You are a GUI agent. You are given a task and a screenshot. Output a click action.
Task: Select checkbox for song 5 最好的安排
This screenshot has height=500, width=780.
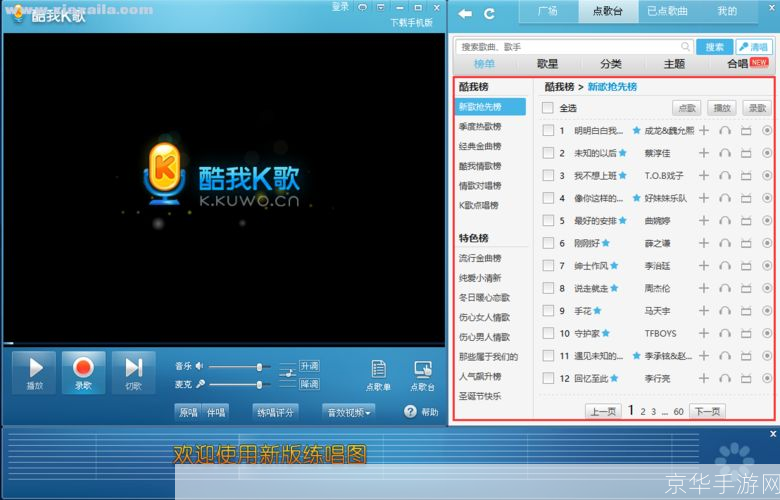(548, 220)
